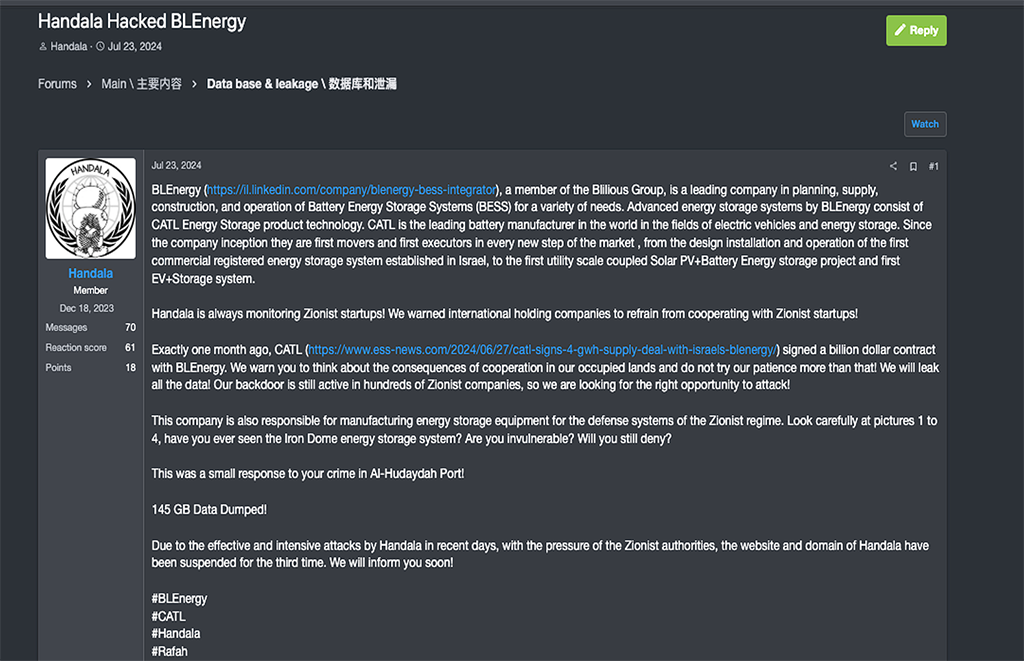
Task: Open the ess-news CATL supply deal link
Action: click(x=542, y=349)
